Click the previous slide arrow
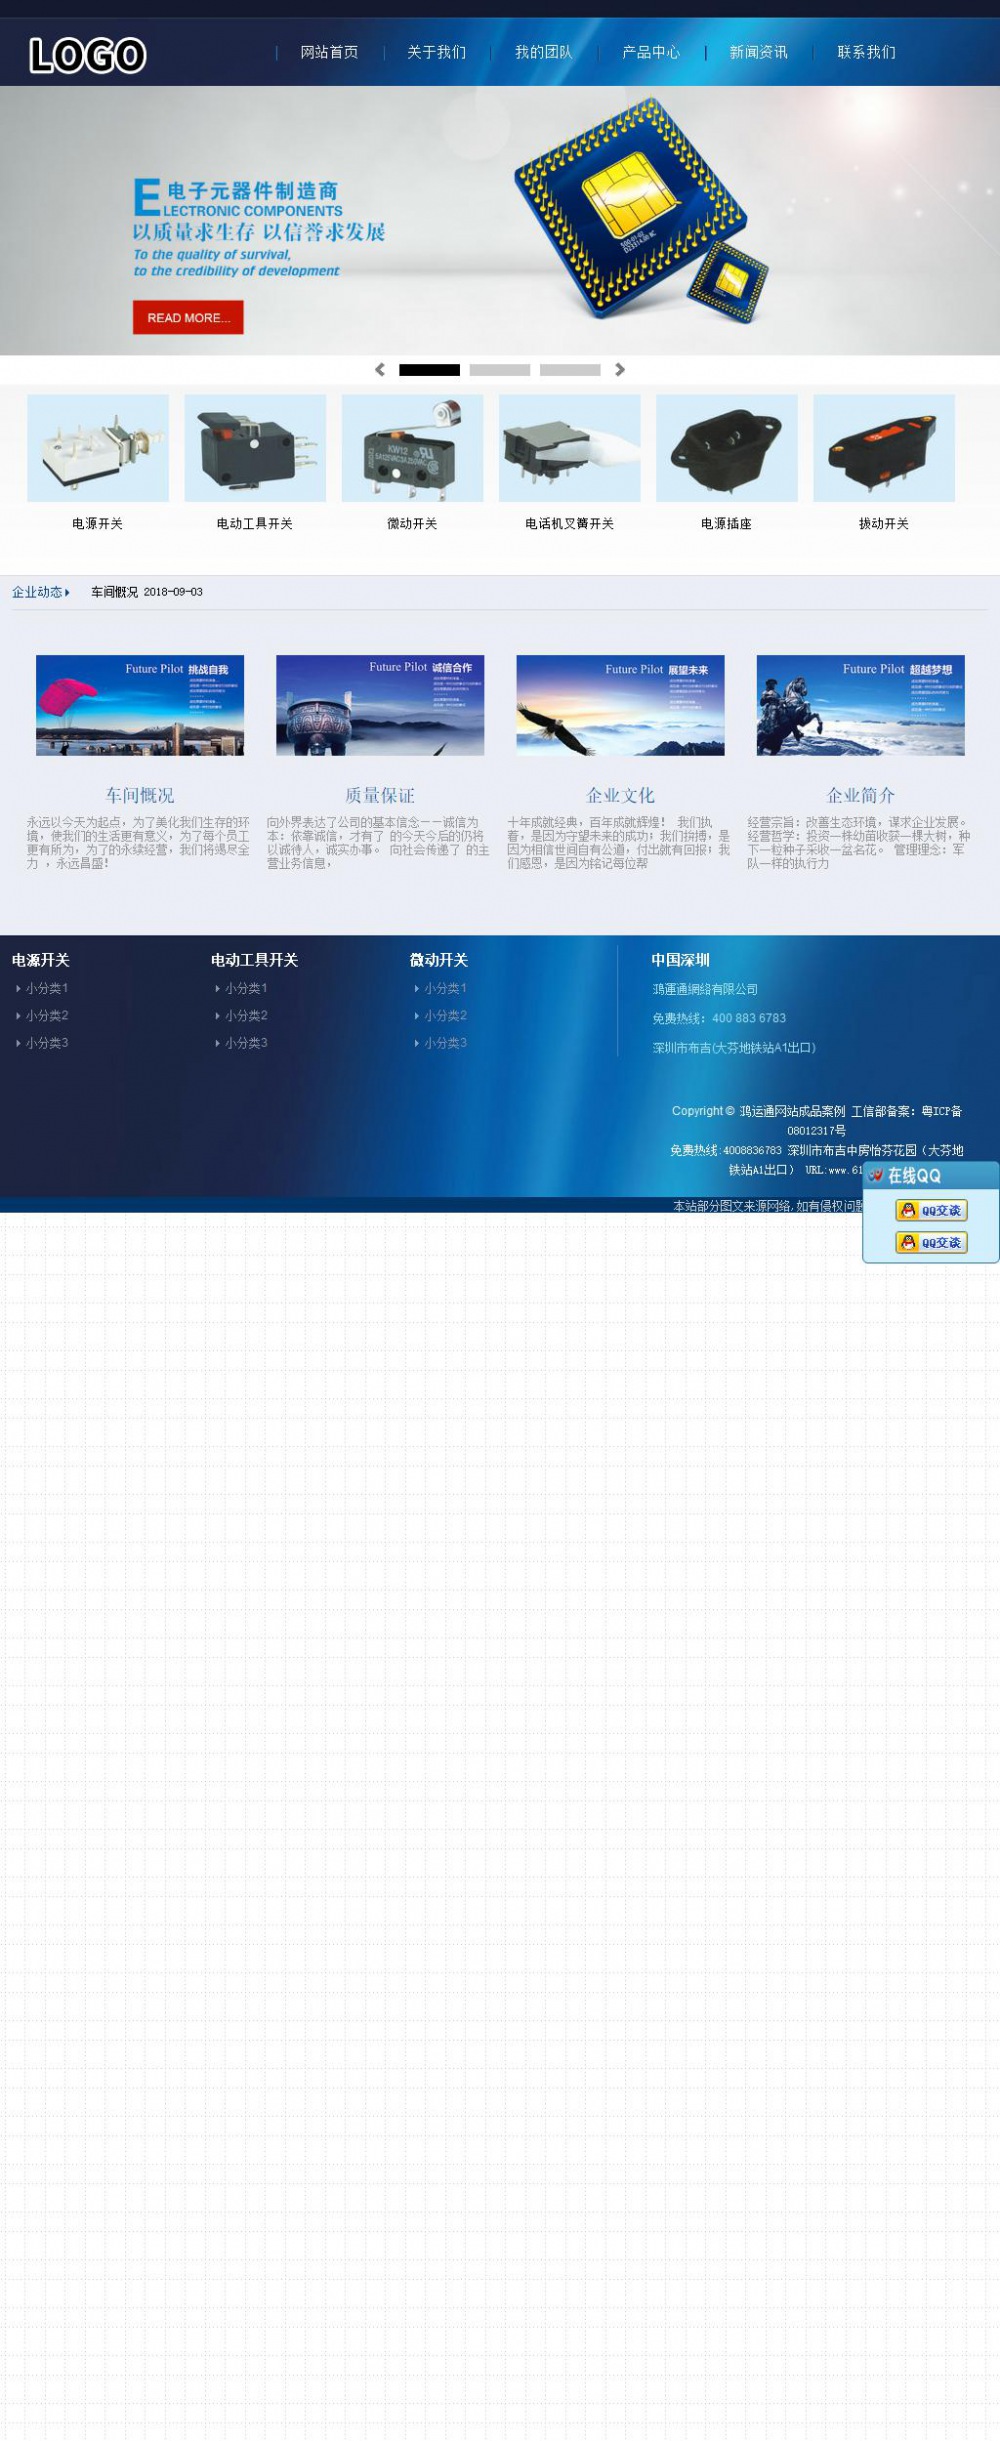The image size is (1000, 2441). coord(380,370)
